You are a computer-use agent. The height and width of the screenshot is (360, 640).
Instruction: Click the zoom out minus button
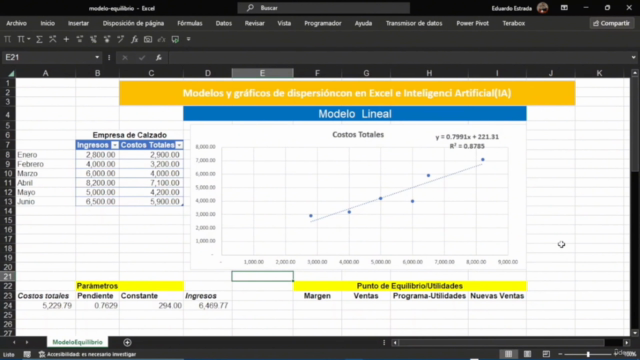coord(560,354)
